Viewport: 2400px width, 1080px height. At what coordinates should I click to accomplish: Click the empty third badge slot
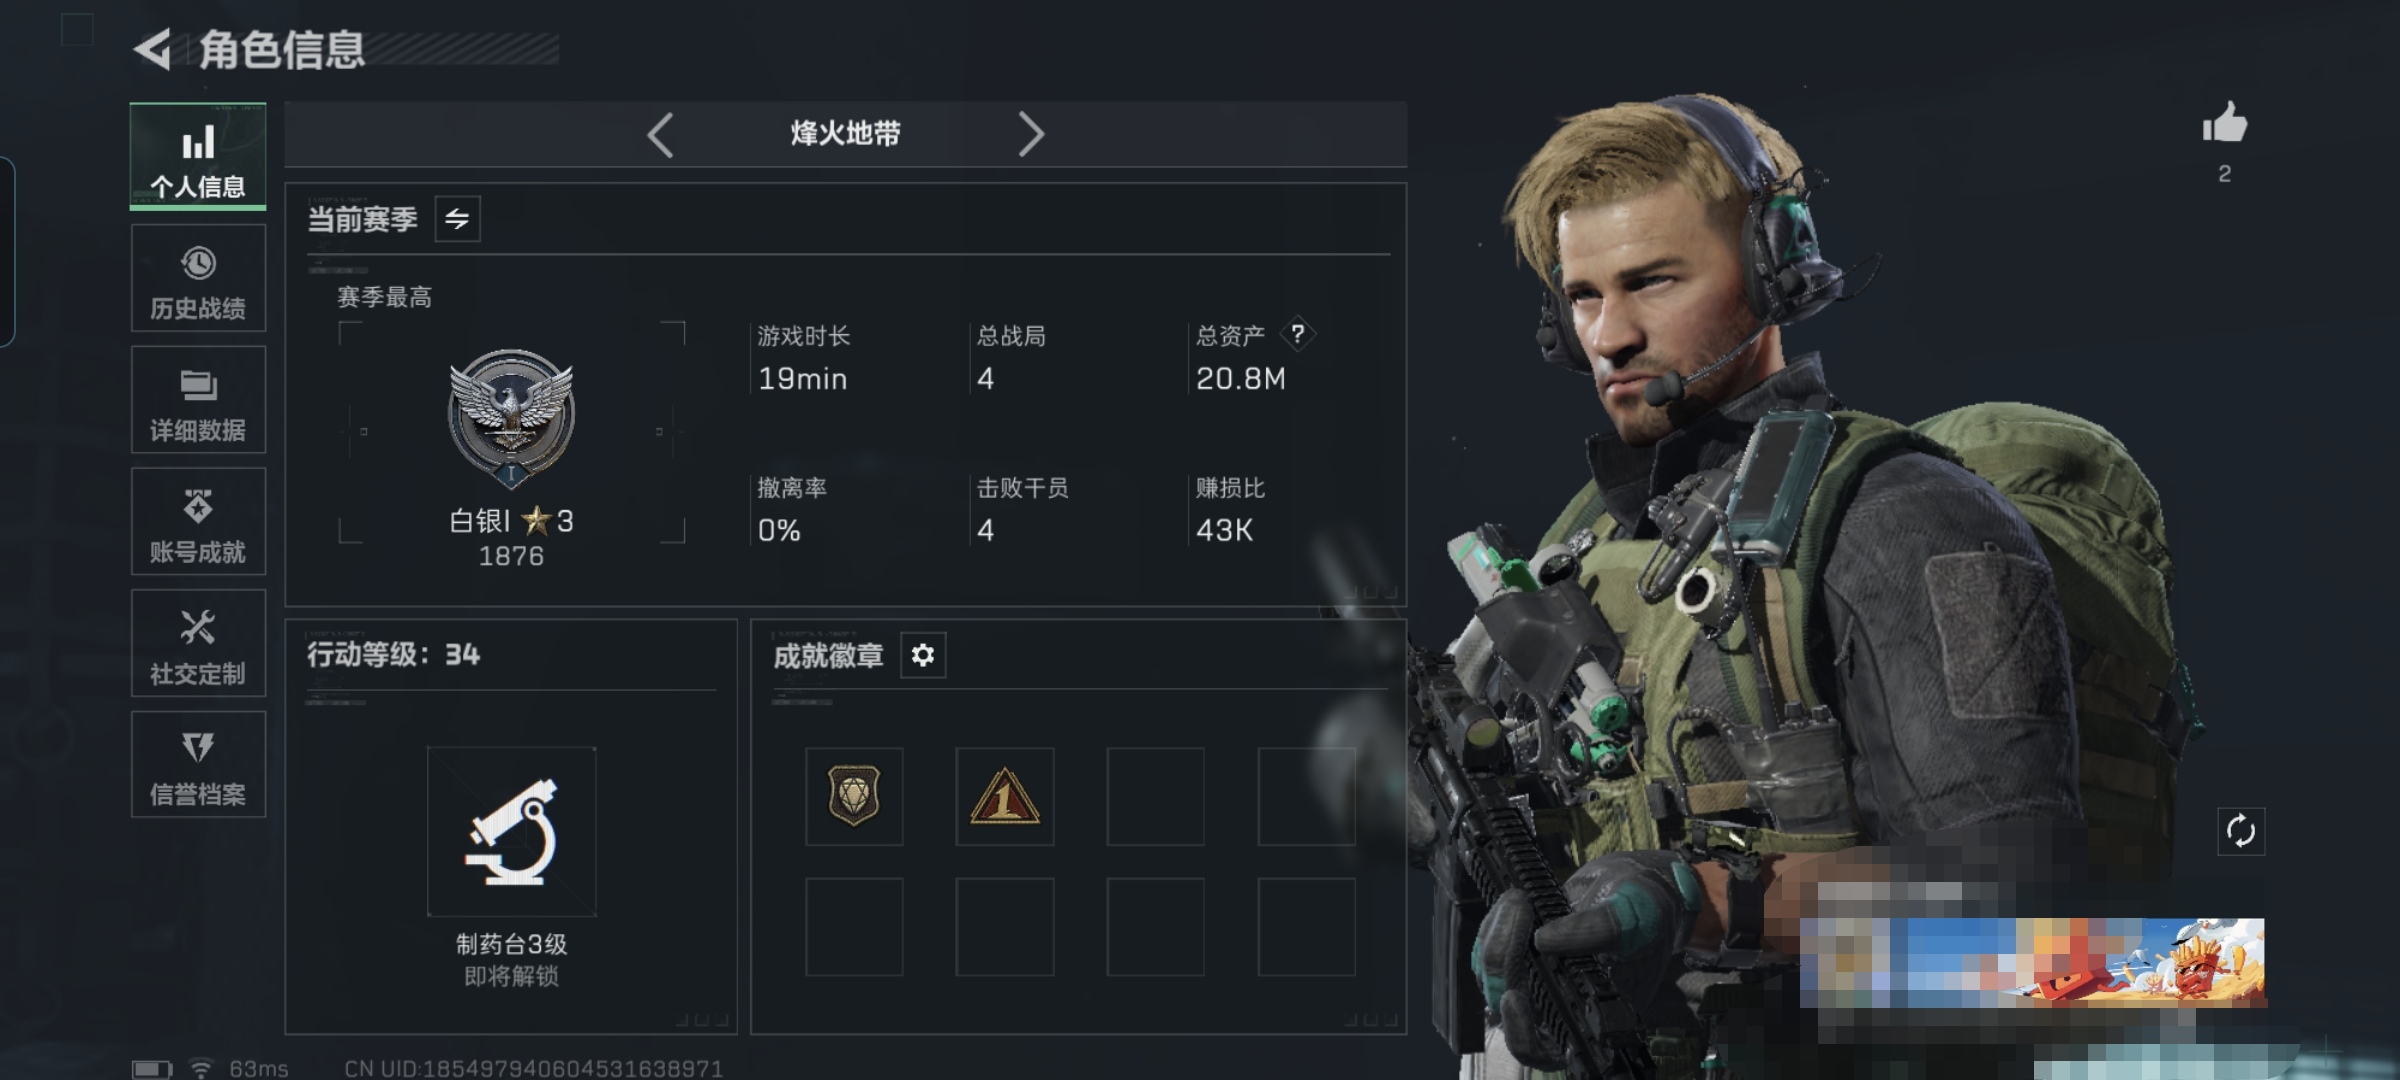tap(1156, 797)
